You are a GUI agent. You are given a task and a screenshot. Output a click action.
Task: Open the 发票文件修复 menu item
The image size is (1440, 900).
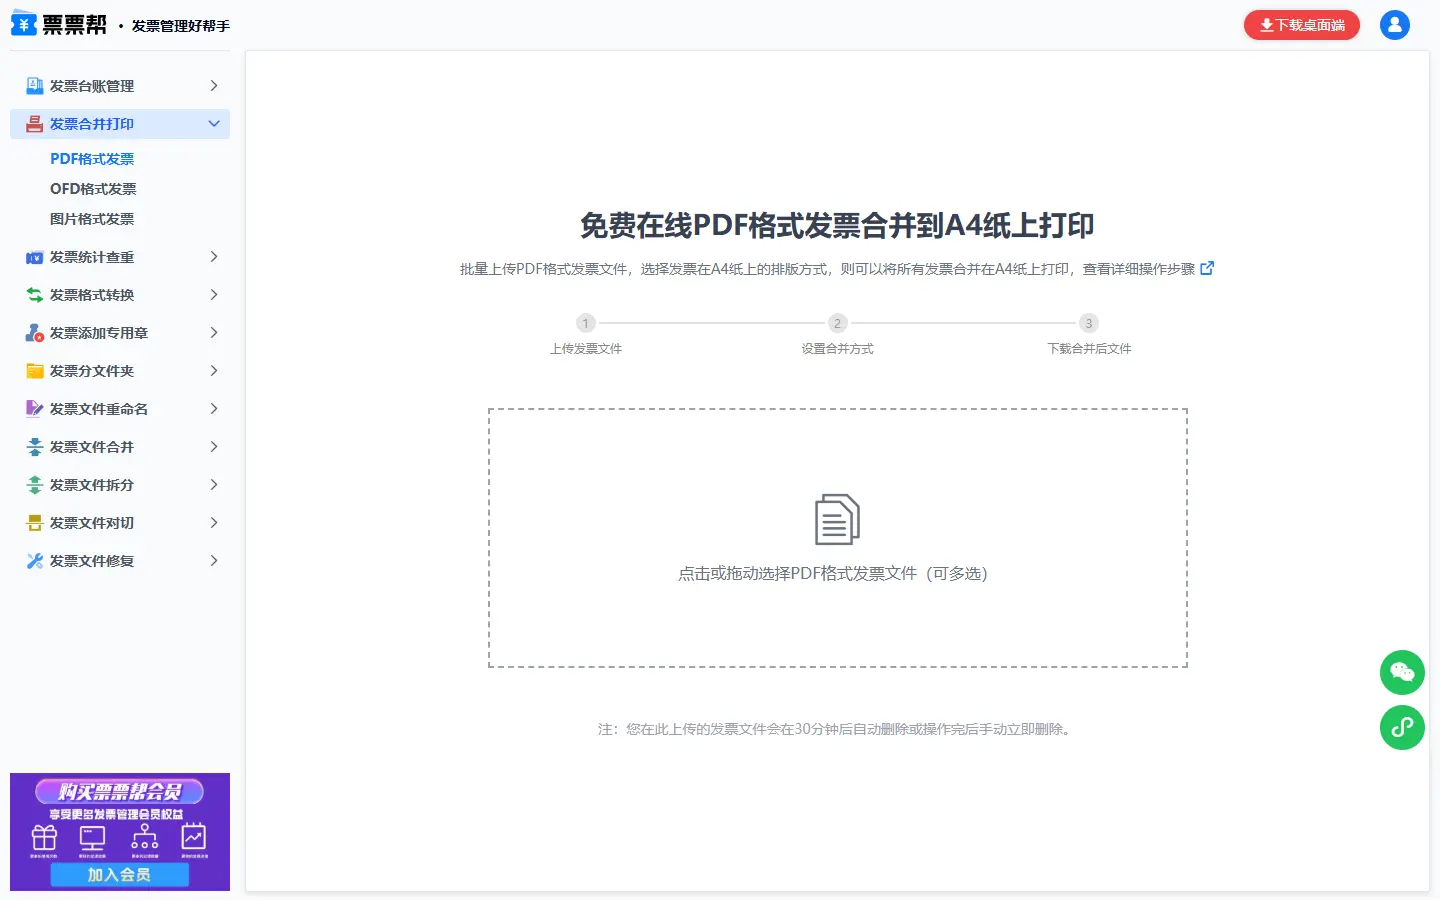click(120, 561)
